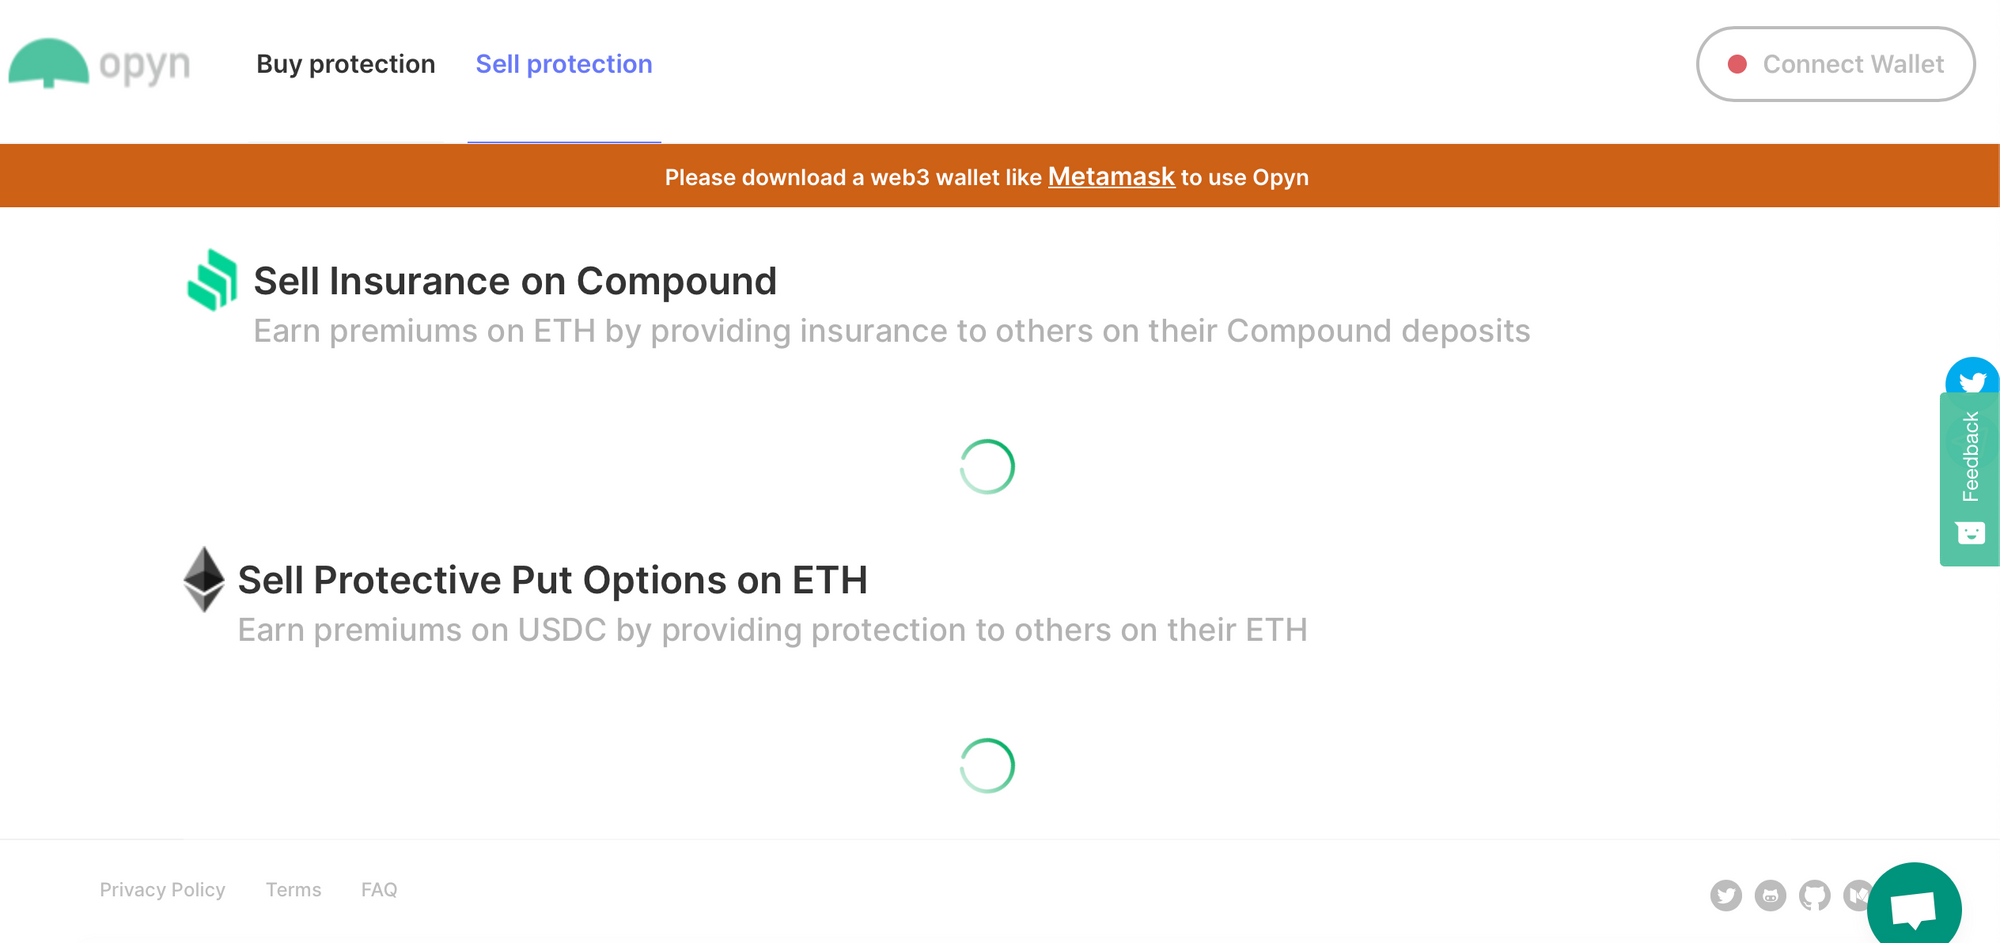
Task: Open the gray Twitter footer icon
Action: click(1726, 895)
